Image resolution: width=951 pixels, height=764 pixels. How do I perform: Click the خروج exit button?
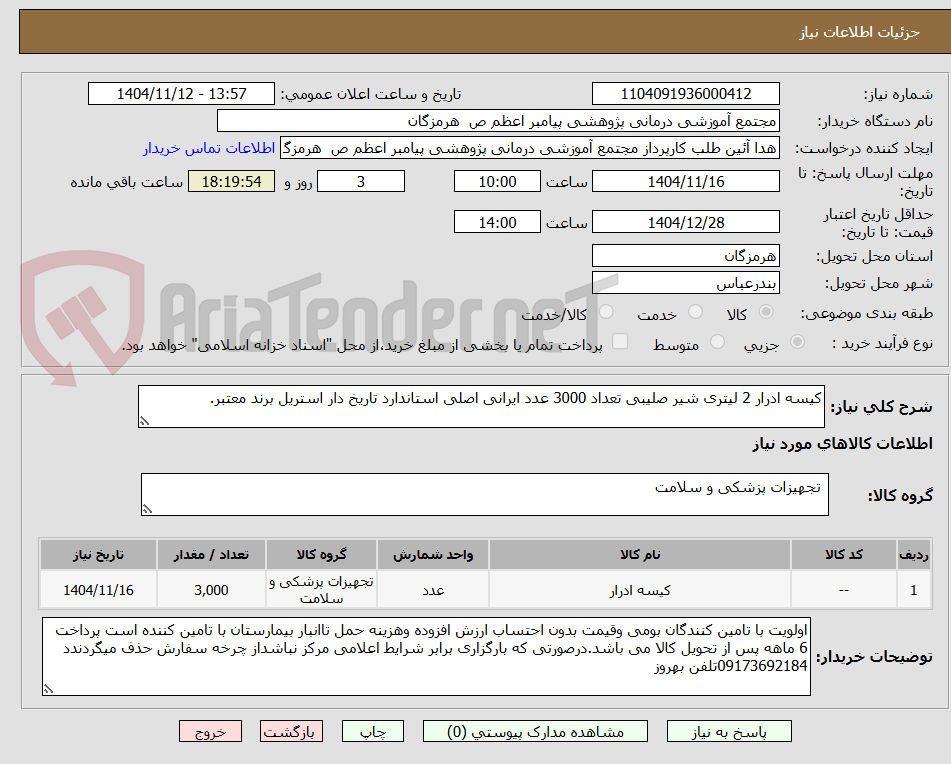(x=210, y=731)
